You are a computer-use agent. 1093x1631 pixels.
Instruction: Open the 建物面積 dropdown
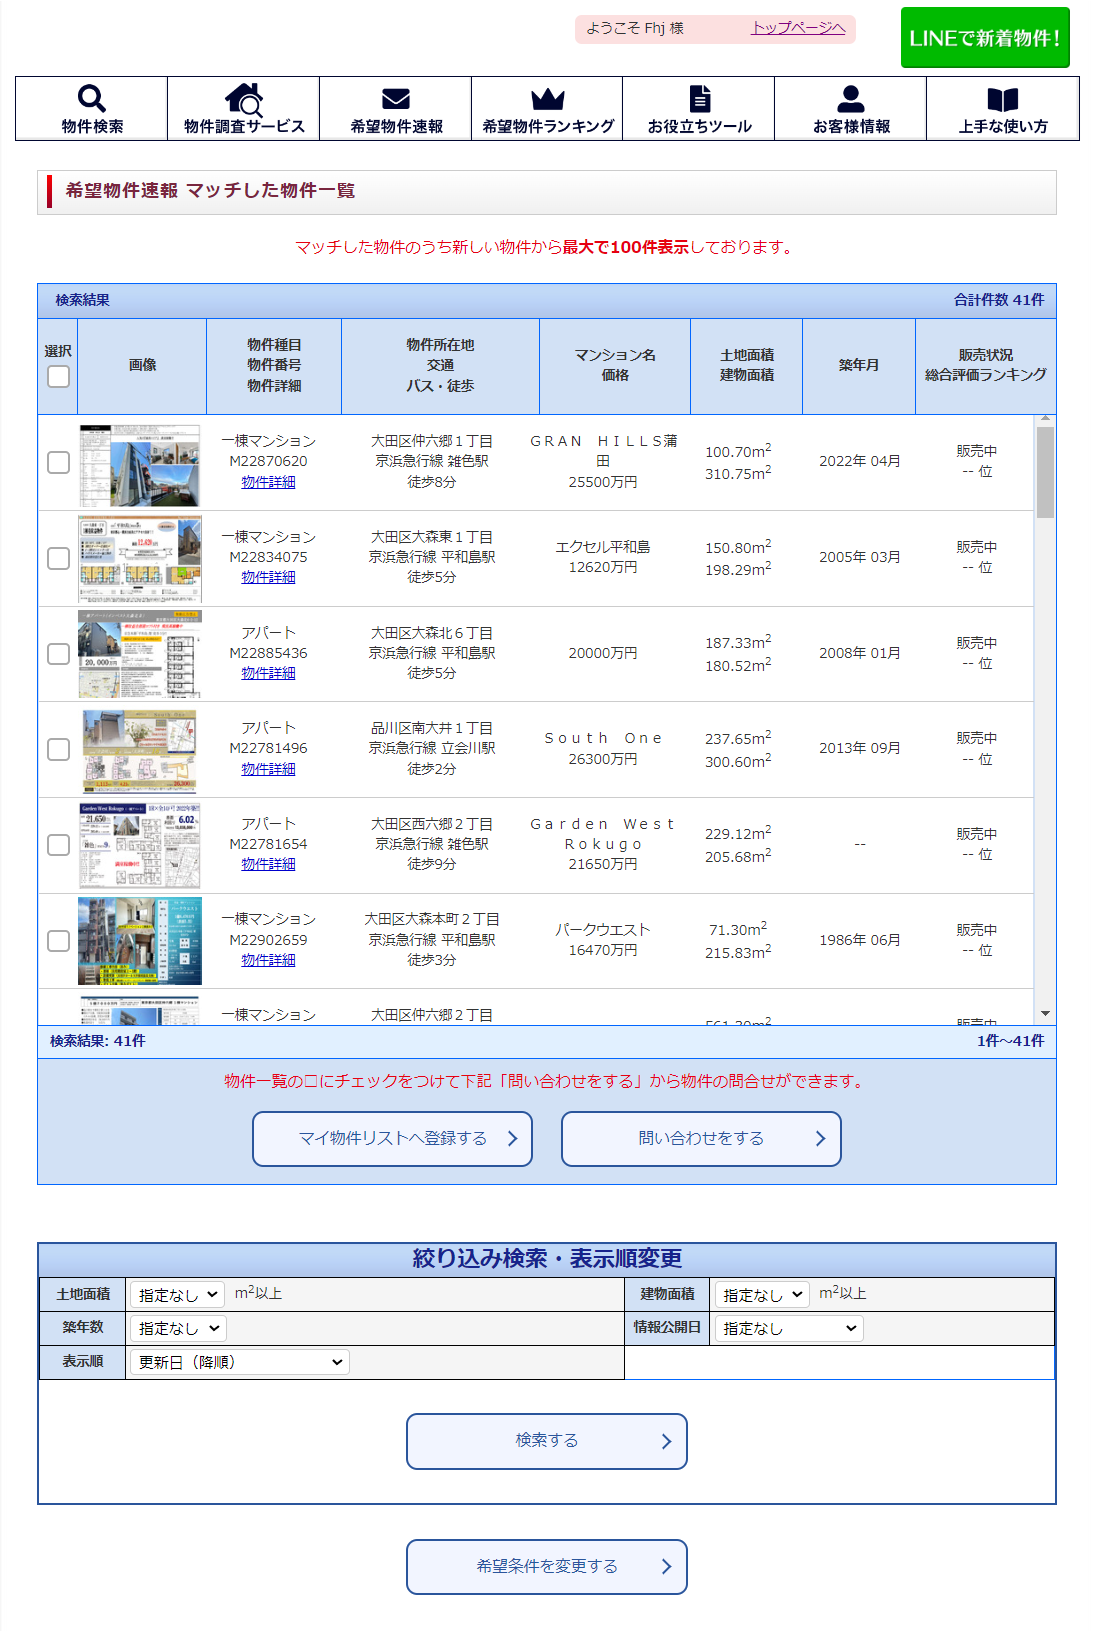[762, 1295]
